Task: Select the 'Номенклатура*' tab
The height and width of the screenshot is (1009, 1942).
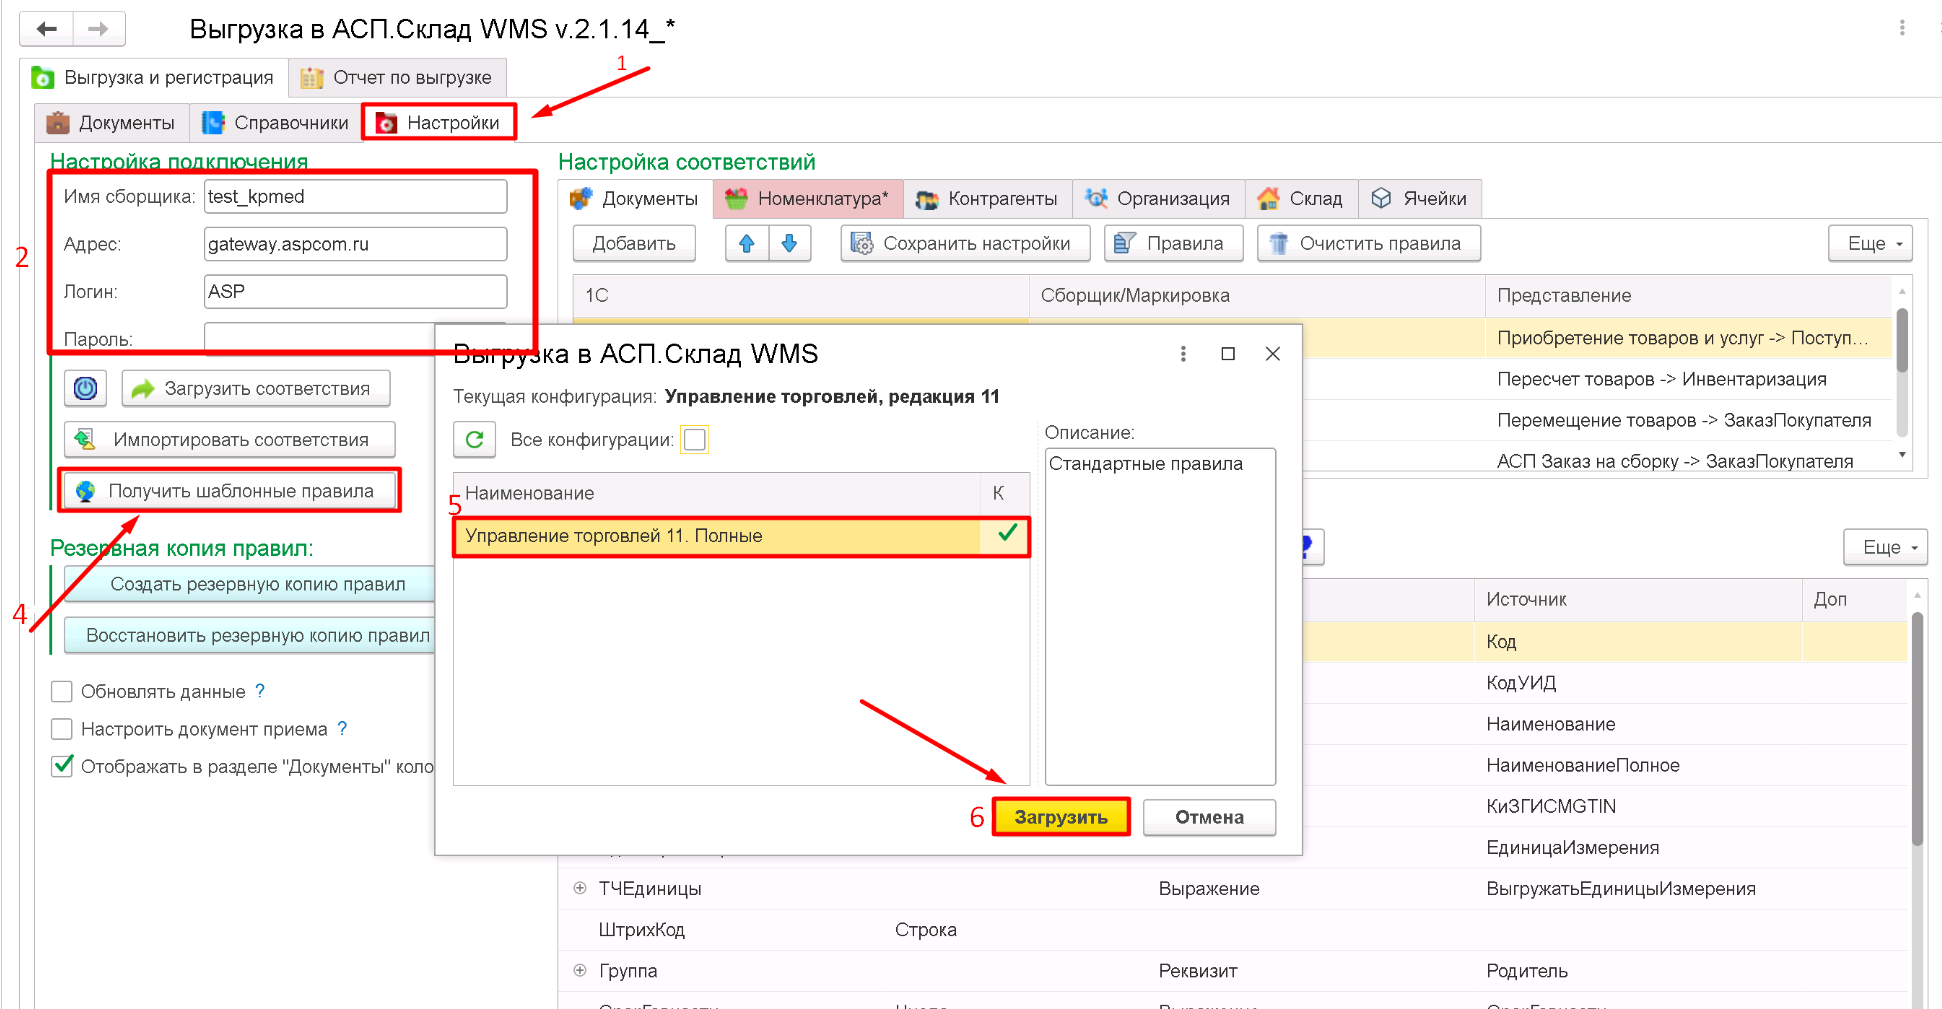Action: tap(808, 198)
